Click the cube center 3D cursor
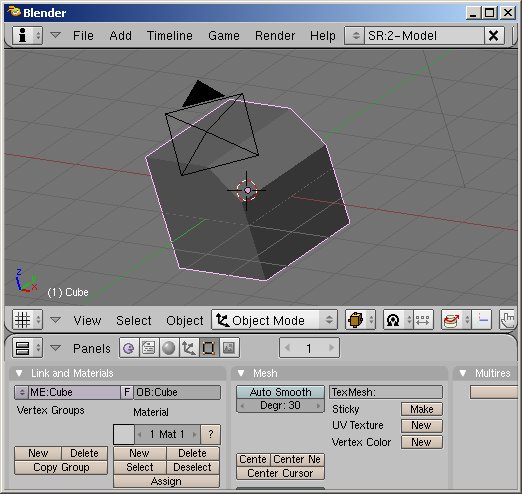This screenshot has height=494, width=522. tap(247, 191)
